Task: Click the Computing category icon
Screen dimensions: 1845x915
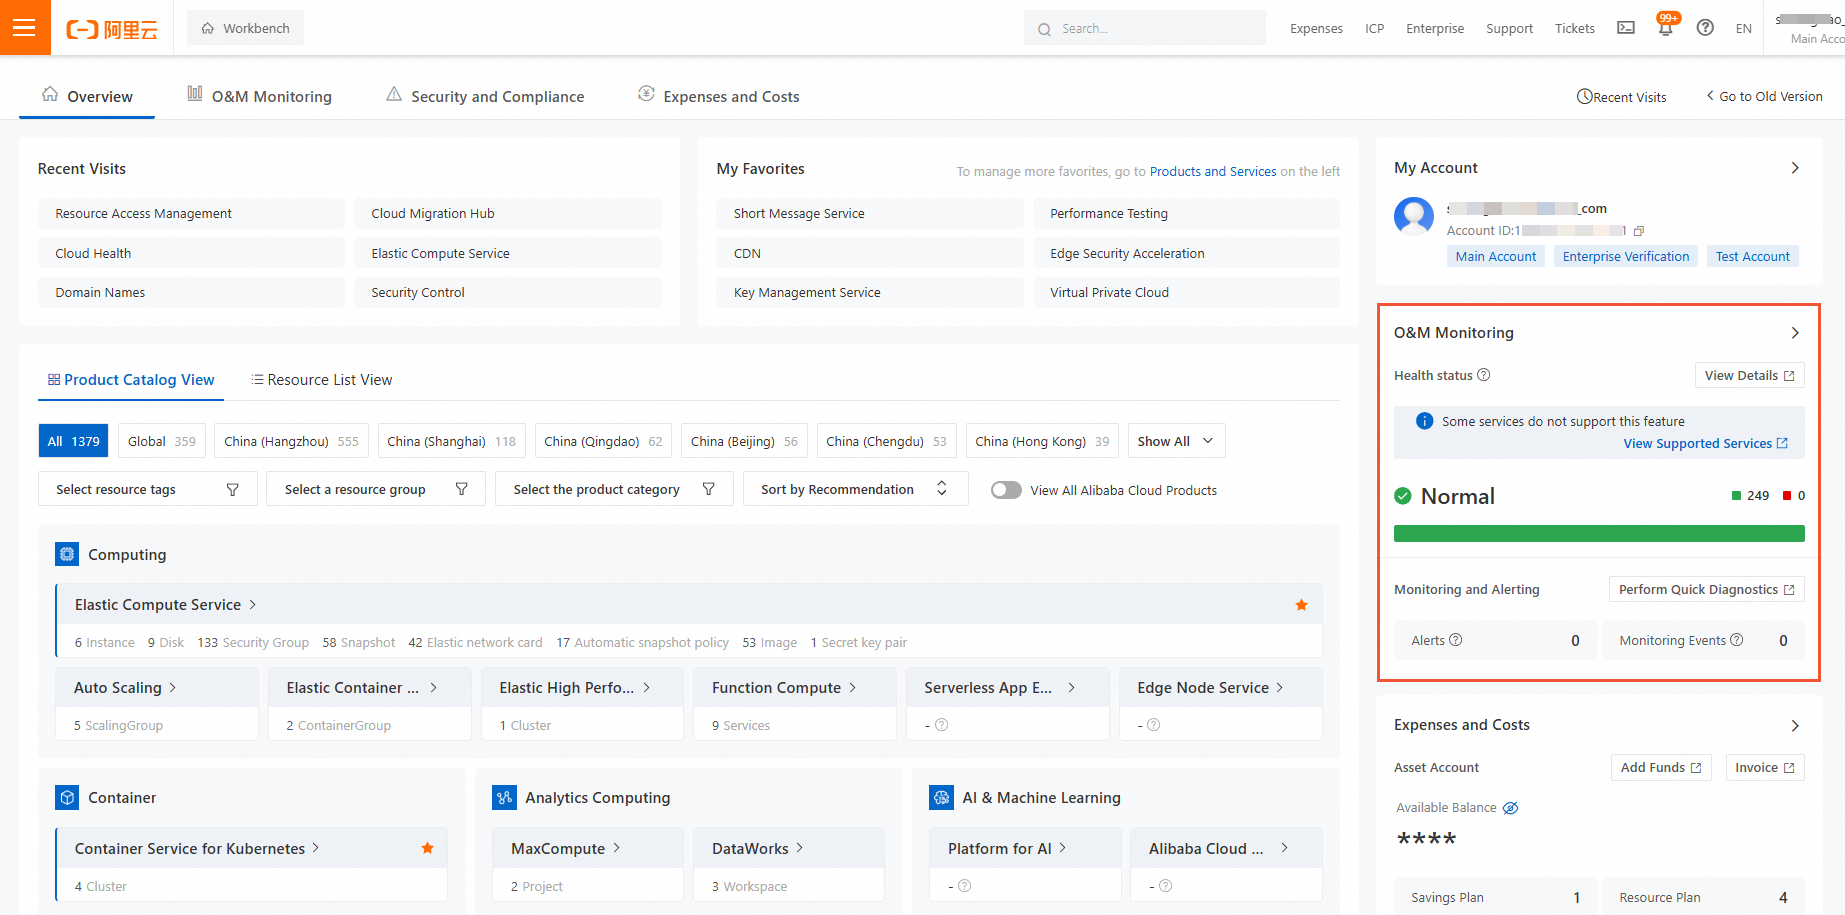Action: [67, 554]
